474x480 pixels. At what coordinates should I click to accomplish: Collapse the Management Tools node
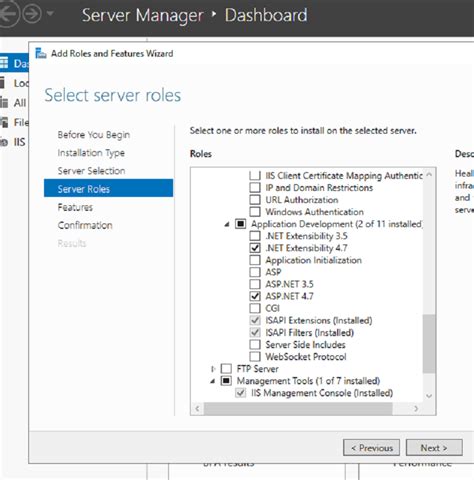pos(213,381)
